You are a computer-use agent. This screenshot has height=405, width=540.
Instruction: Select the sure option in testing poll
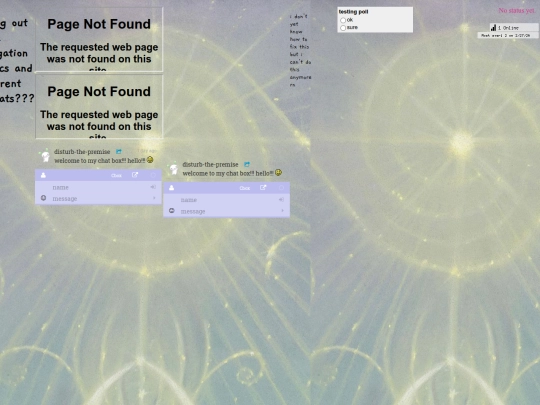343,28
